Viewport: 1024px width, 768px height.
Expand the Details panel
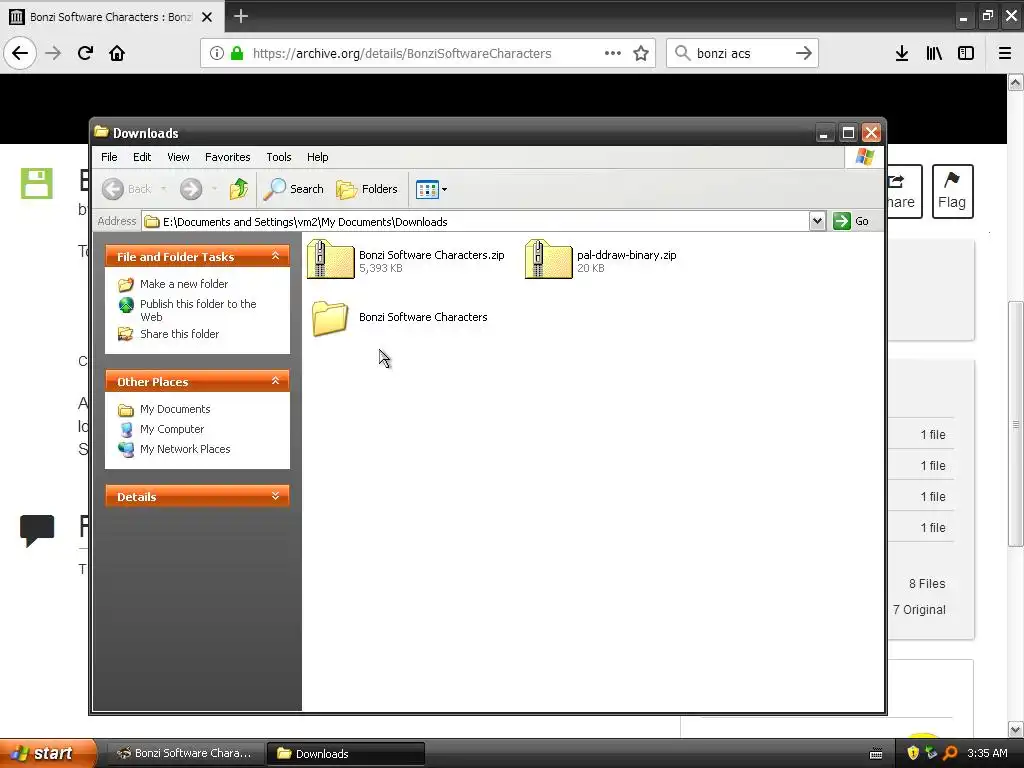pos(276,496)
